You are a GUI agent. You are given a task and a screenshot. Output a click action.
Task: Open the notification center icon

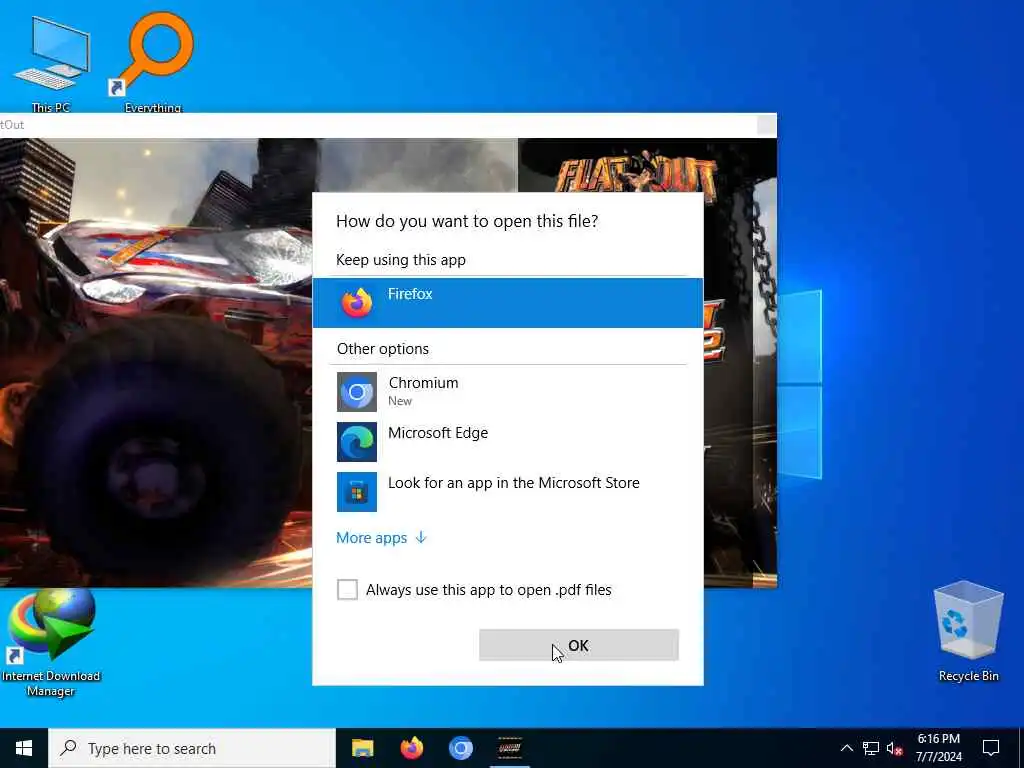pyautogui.click(x=991, y=748)
